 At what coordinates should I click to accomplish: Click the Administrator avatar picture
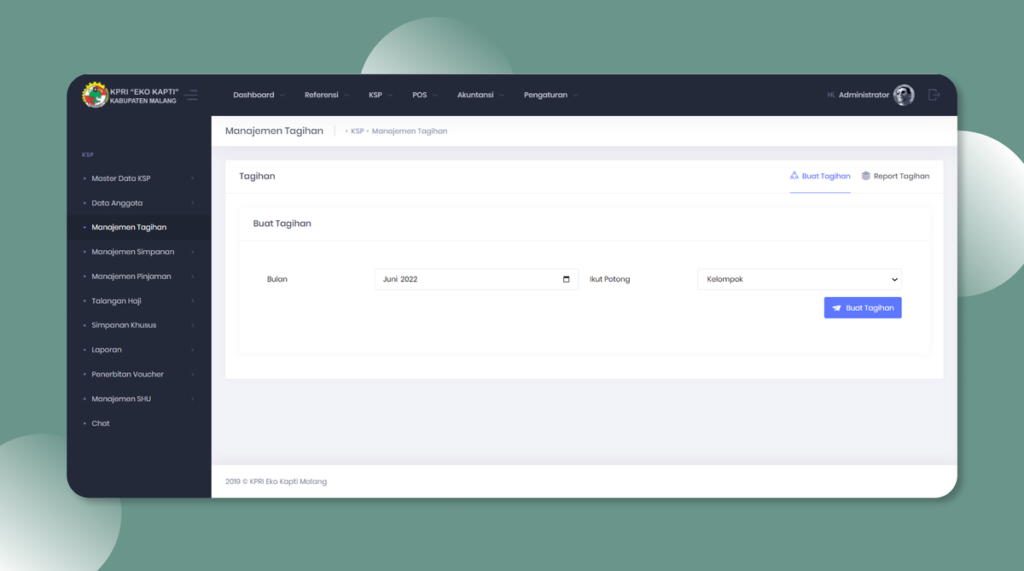point(904,95)
